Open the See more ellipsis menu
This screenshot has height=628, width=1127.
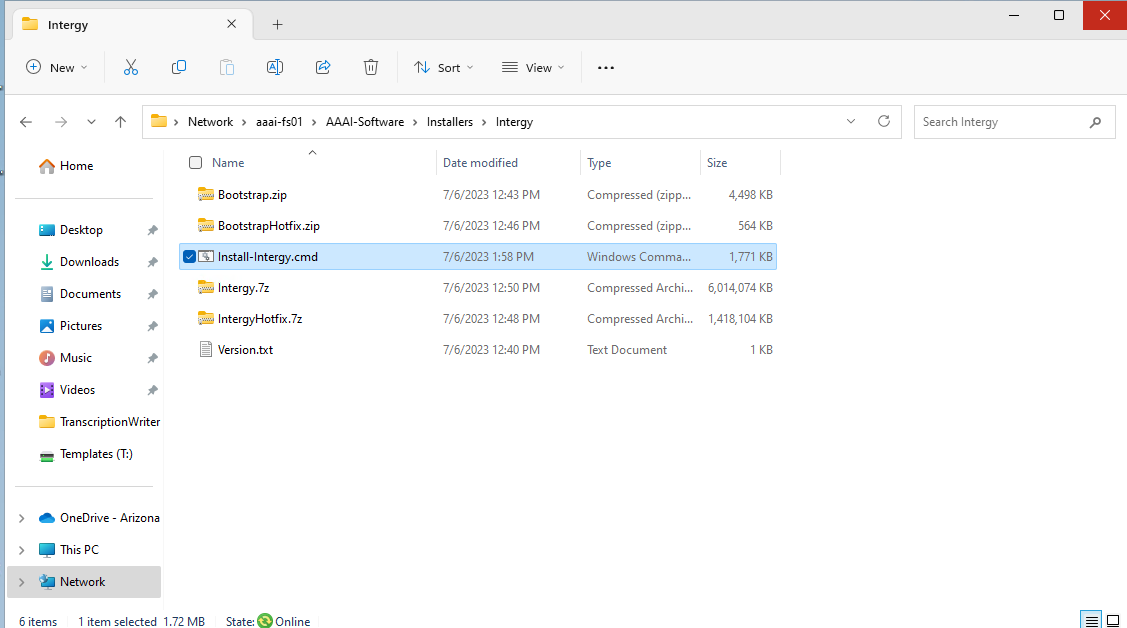coord(606,68)
